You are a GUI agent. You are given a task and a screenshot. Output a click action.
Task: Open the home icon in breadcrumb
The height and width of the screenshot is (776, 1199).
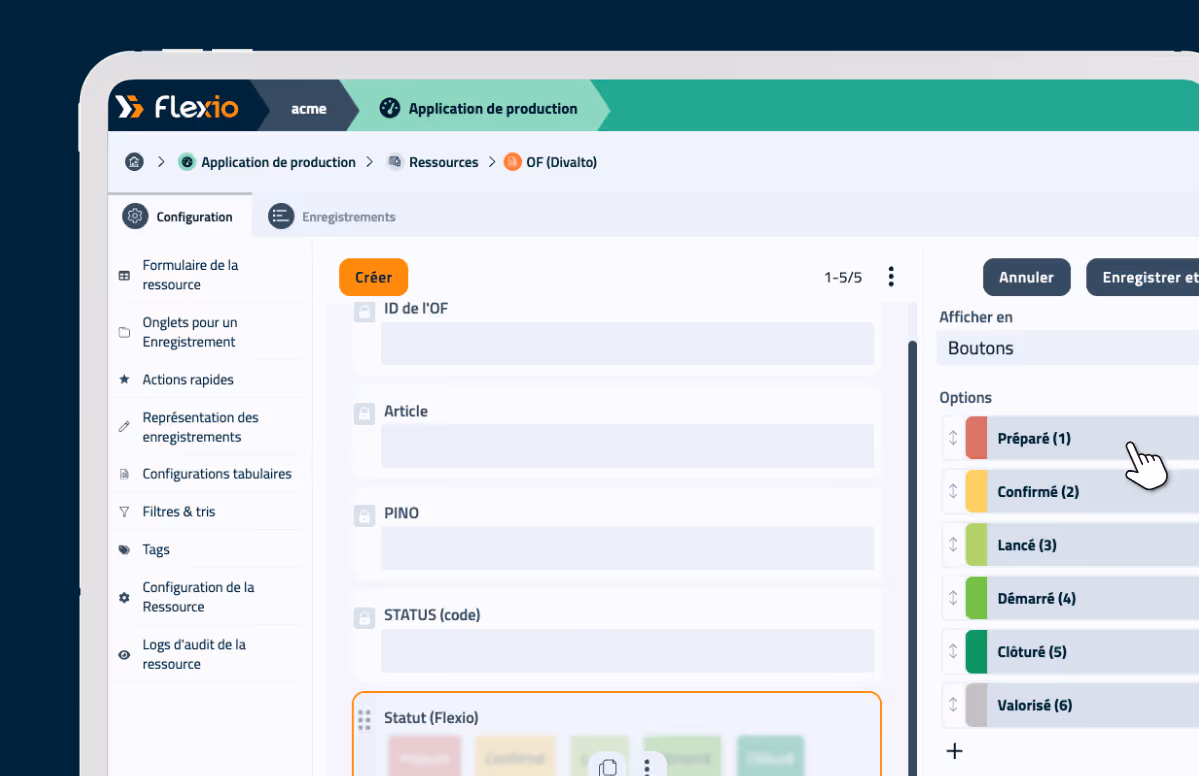click(x=134, y=162)
